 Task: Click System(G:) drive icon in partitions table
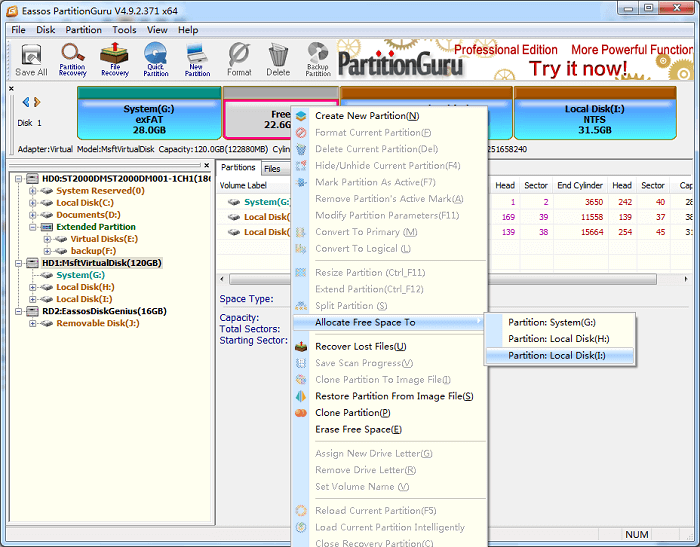pos(234,202)
